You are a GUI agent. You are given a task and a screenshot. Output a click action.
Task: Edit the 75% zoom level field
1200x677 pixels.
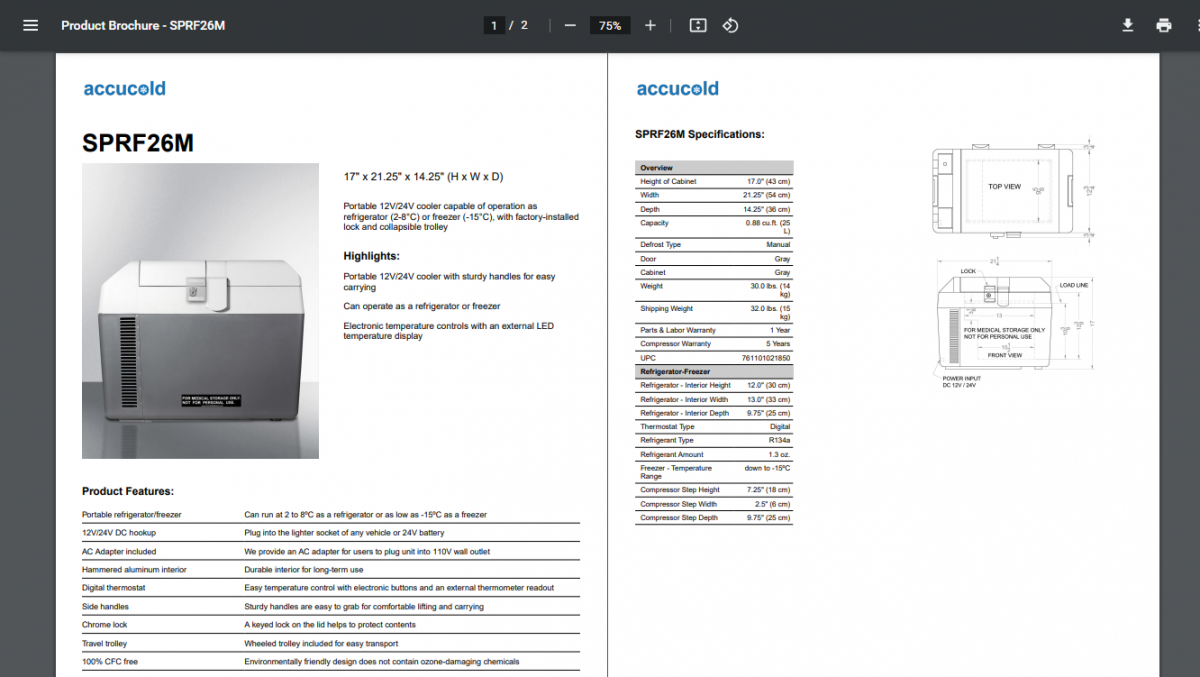pyautogui.click(x=610, y=25)
